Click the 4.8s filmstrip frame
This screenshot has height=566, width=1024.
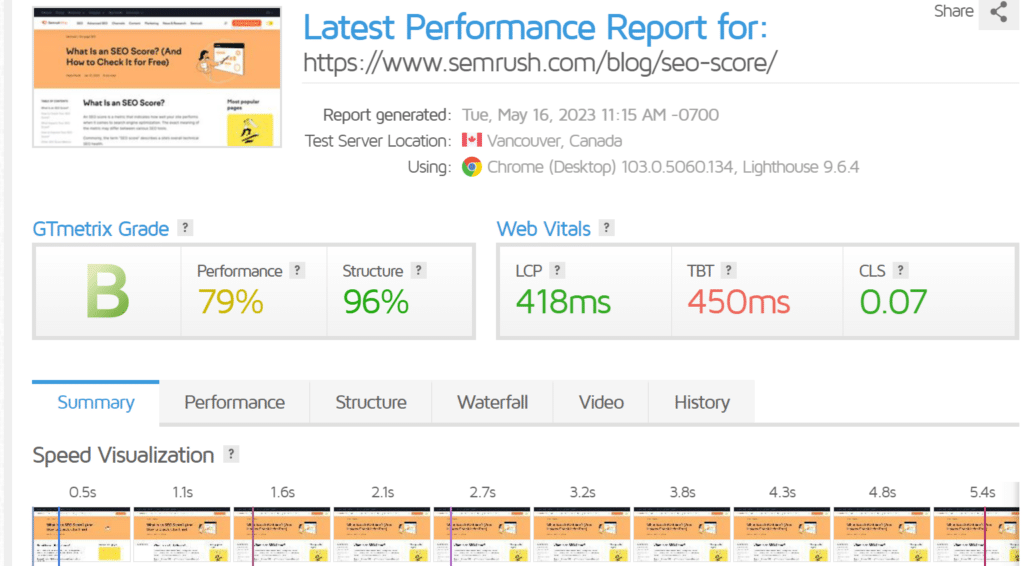click(x=882, y=537)
